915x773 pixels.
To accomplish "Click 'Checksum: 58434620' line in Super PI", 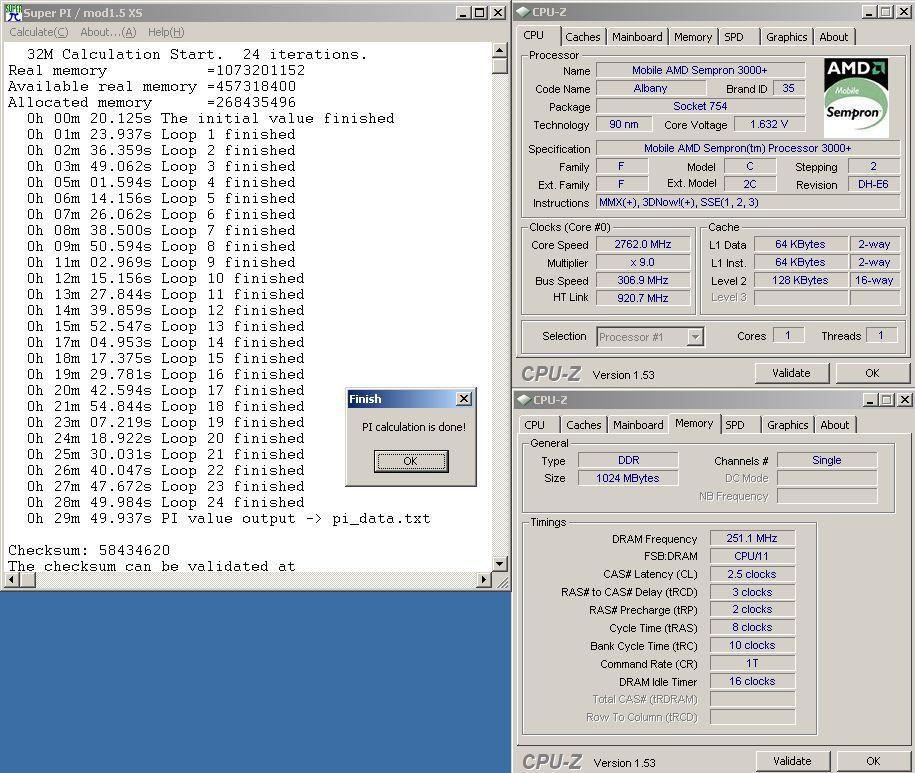I will click(x=89, y=550).
